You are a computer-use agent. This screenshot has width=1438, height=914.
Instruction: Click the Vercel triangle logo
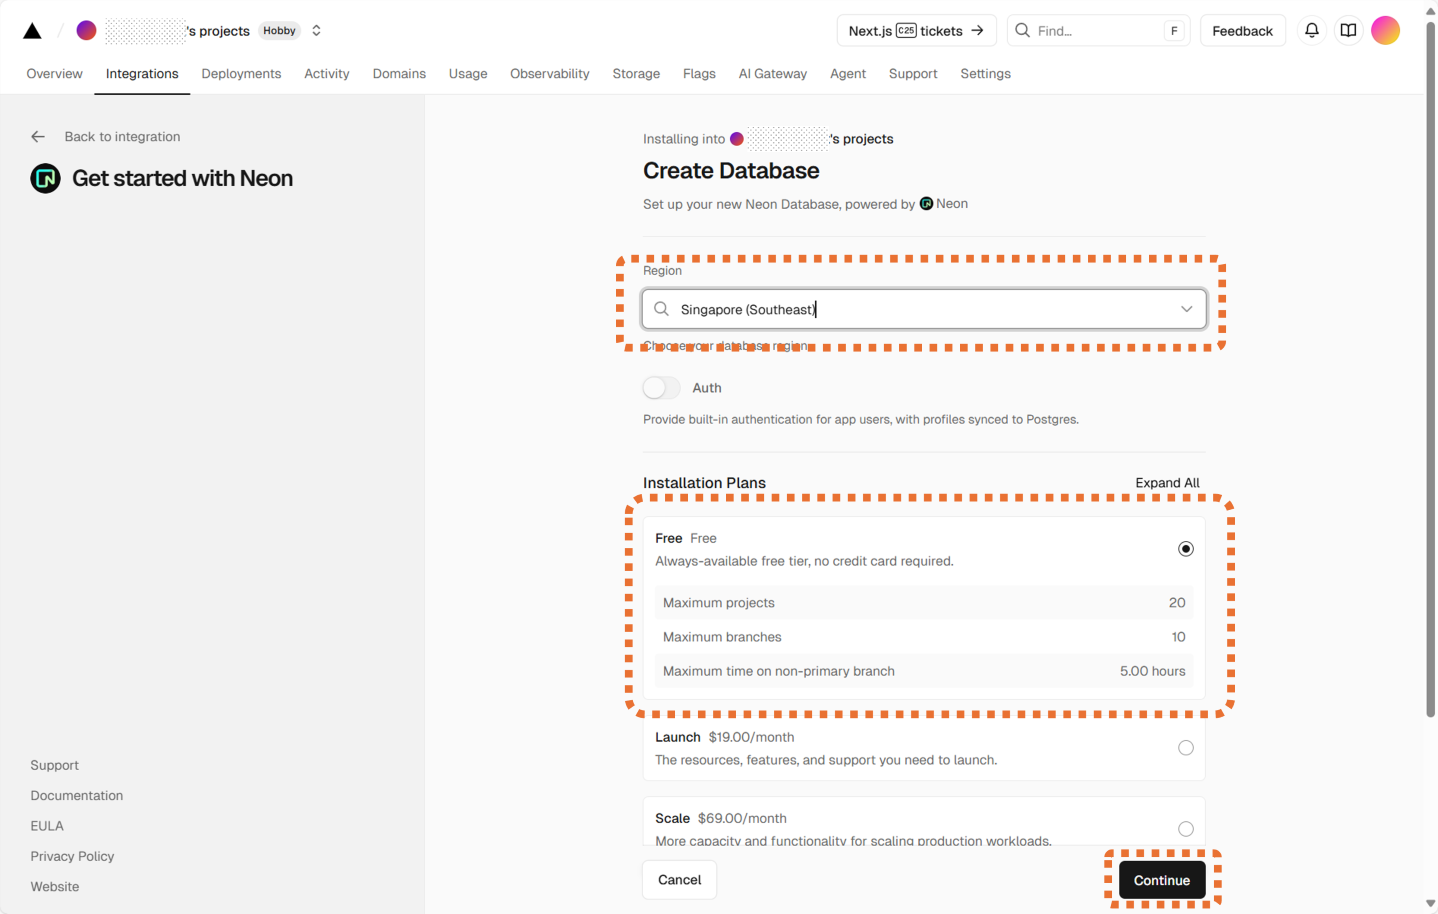(32, 31)
